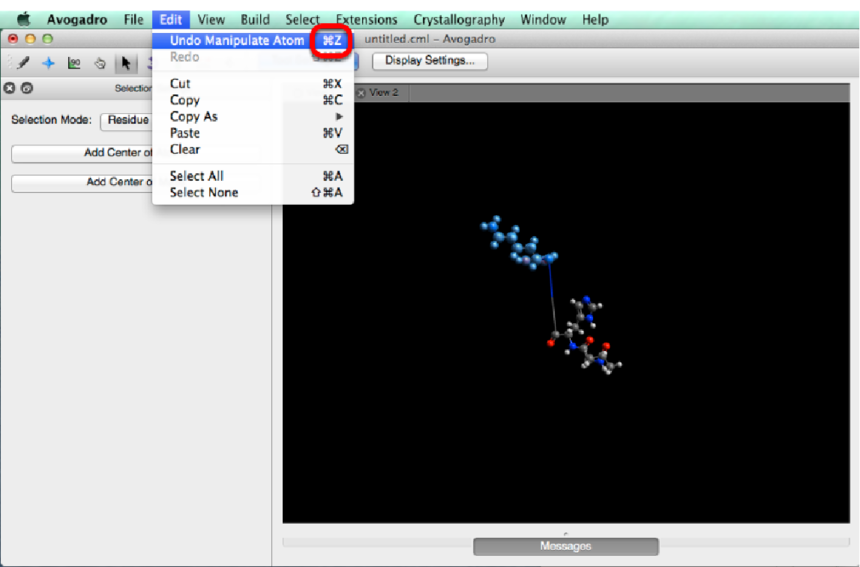This screenshot has height=567, width=860.
Task: Close the Selection settings panel
Action: 10,88
